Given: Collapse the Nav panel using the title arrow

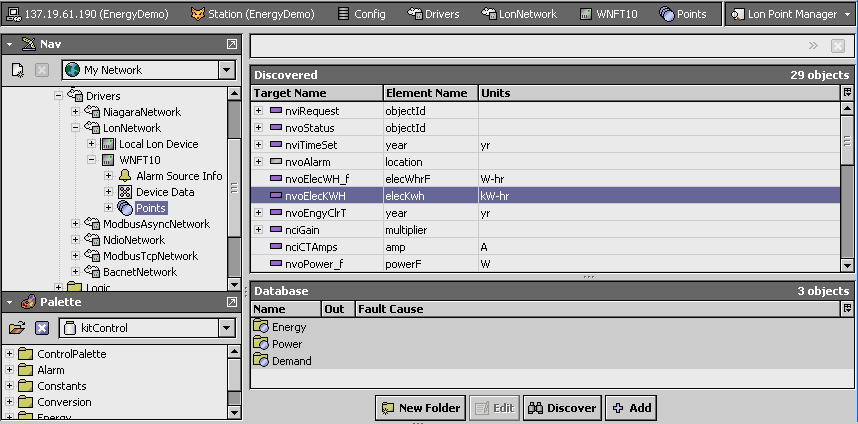Looking at the screenshot, I should click(x=11, y=45).
